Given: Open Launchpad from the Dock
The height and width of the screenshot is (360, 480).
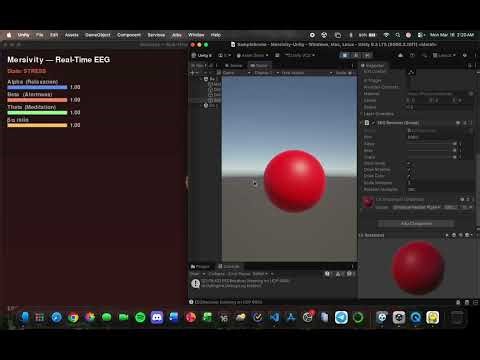Looking at the screenshot, I should 40,317.
